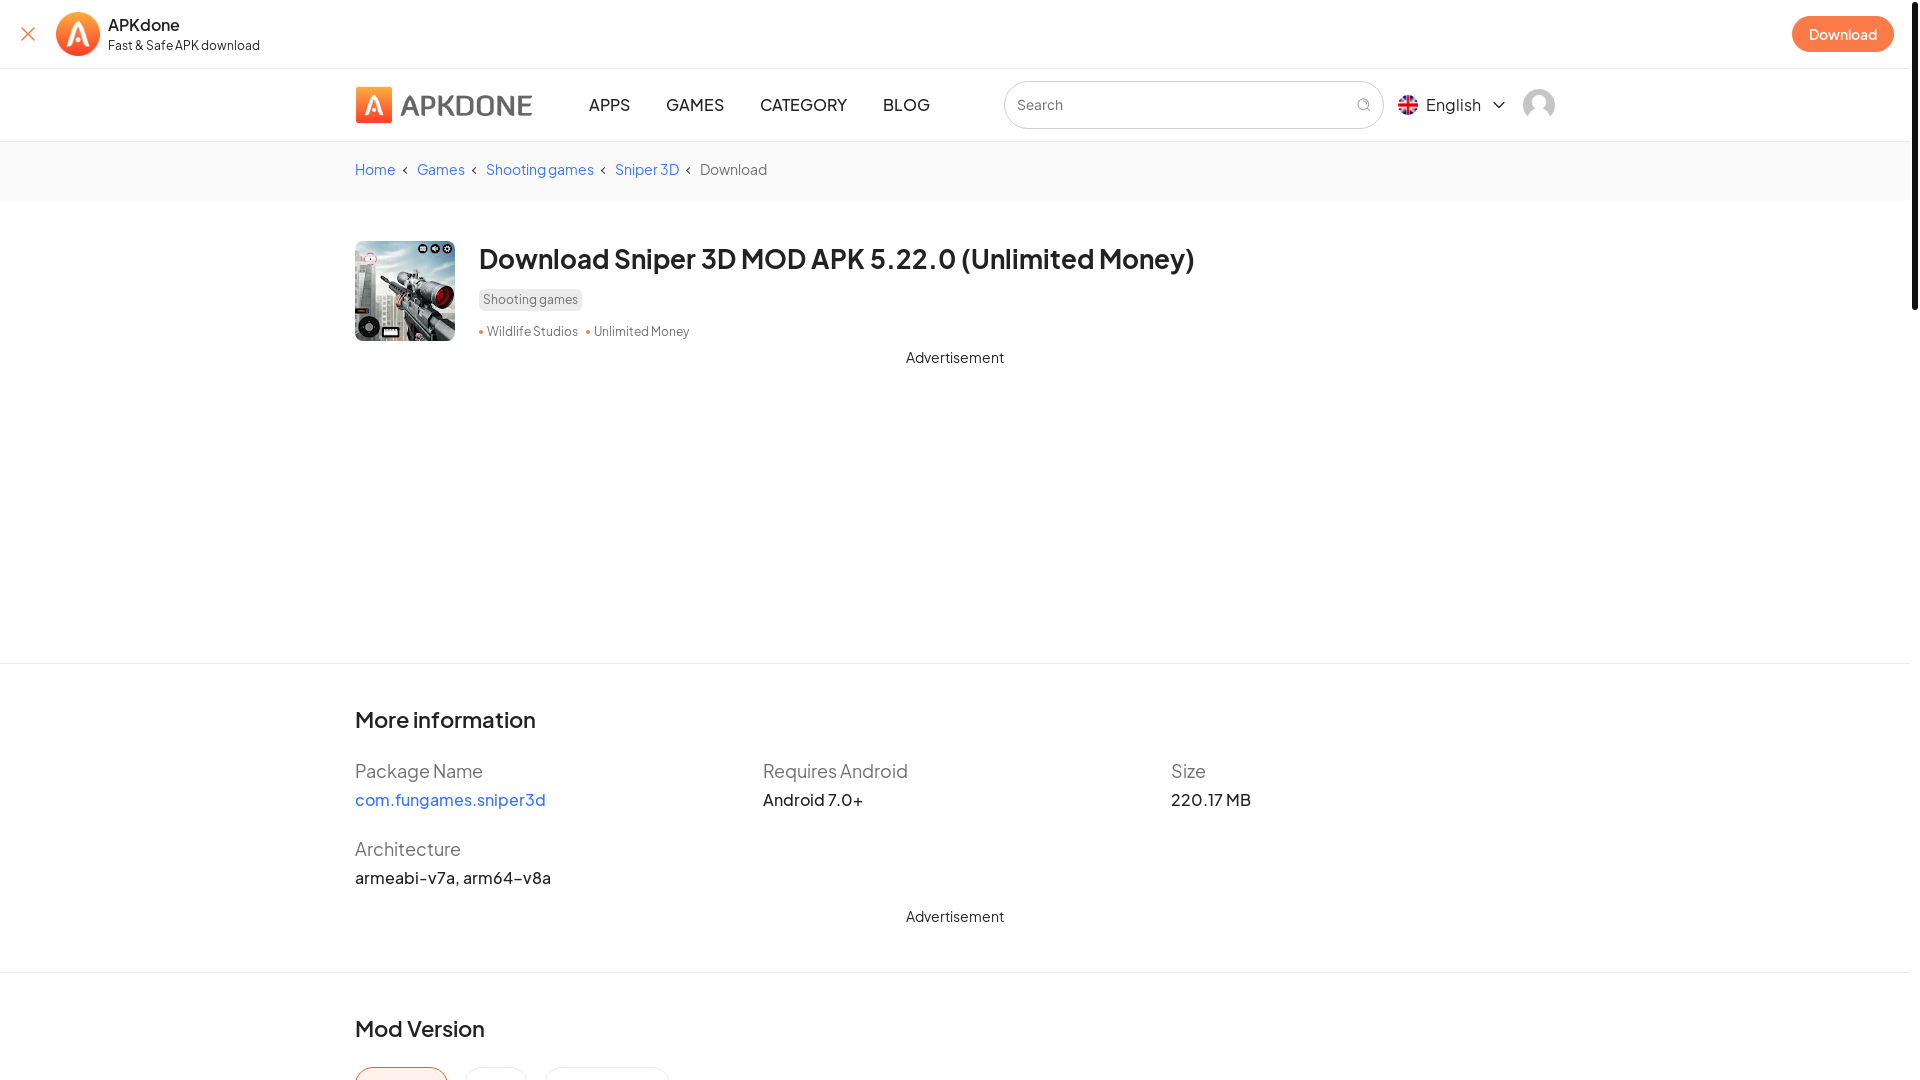Image resolution: width=1920 pixels, height=1080 pixels.
Task: Open Shooting games breadcrumb link
Action: tap(540, 170)
